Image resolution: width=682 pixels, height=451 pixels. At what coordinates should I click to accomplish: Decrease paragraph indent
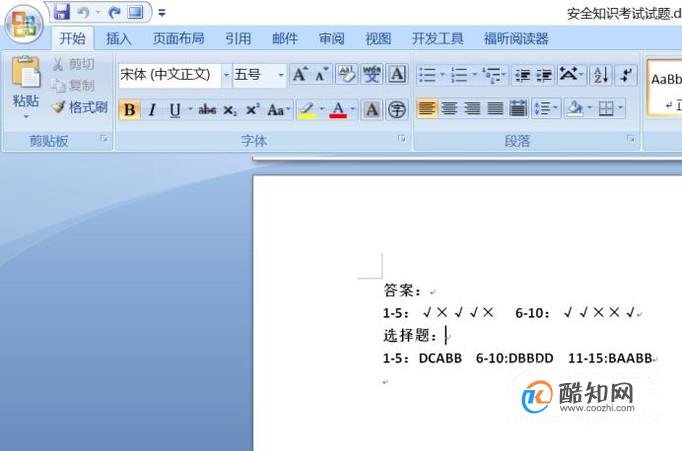(x=522, y=75)
